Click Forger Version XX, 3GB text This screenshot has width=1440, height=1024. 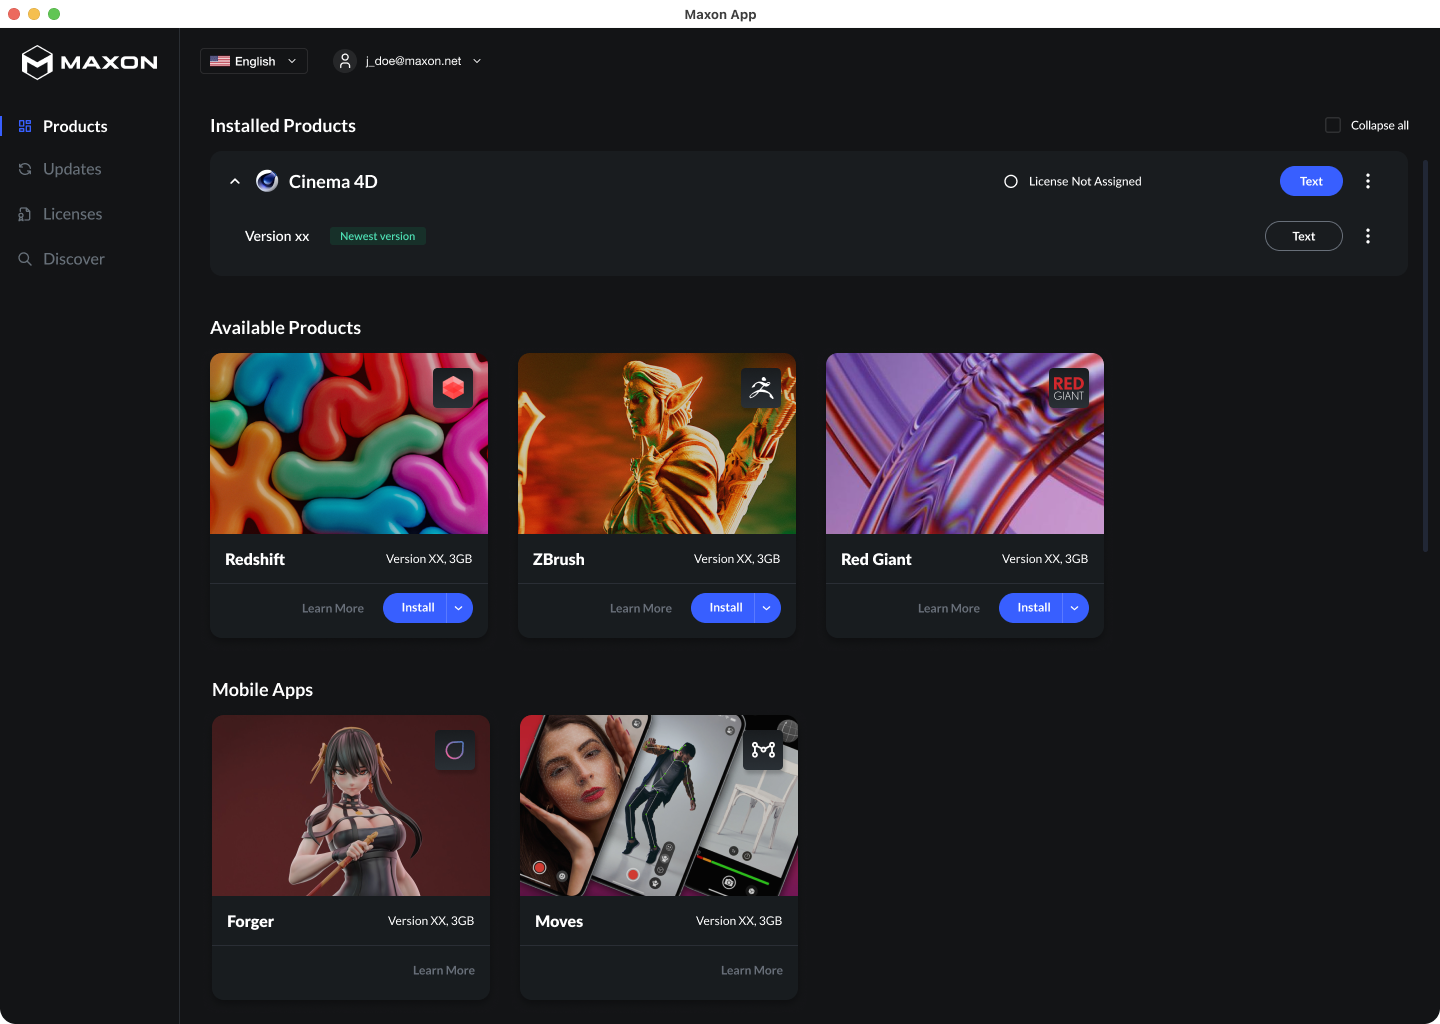(x=431, y=921)
